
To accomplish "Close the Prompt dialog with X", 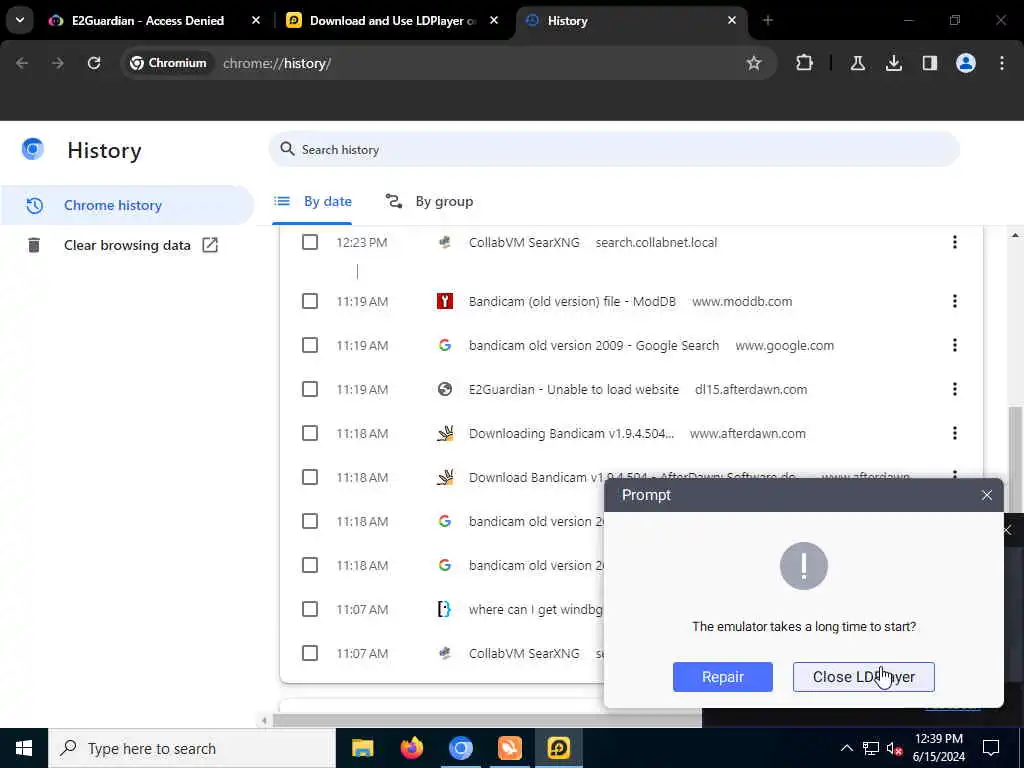I will click(987, 495).
